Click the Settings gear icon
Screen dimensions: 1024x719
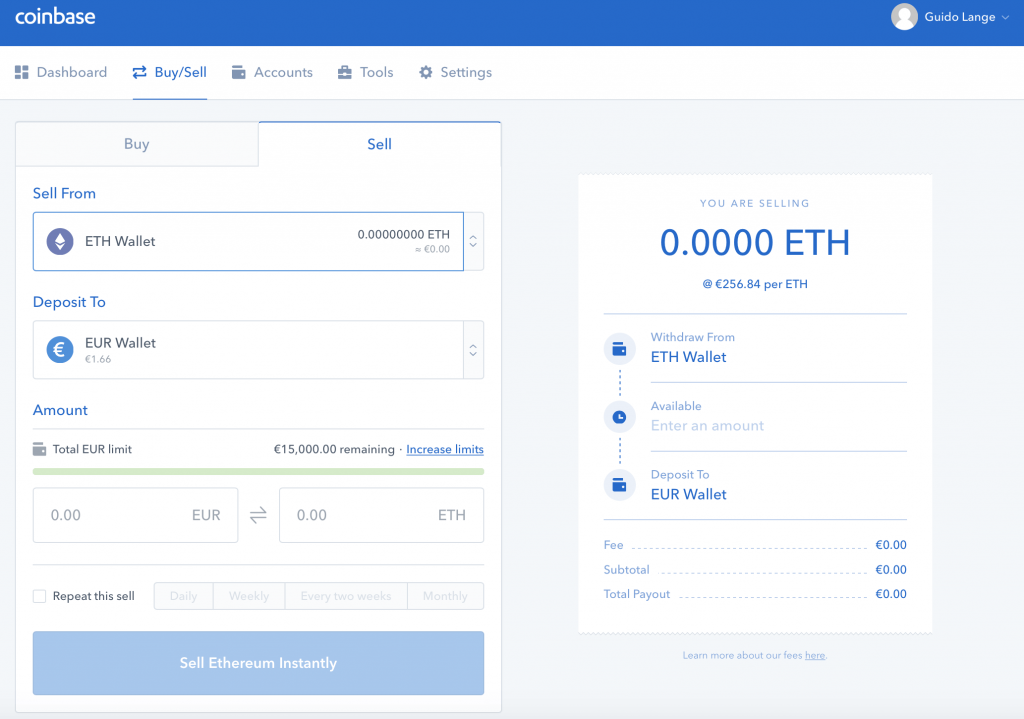point(426,72)
